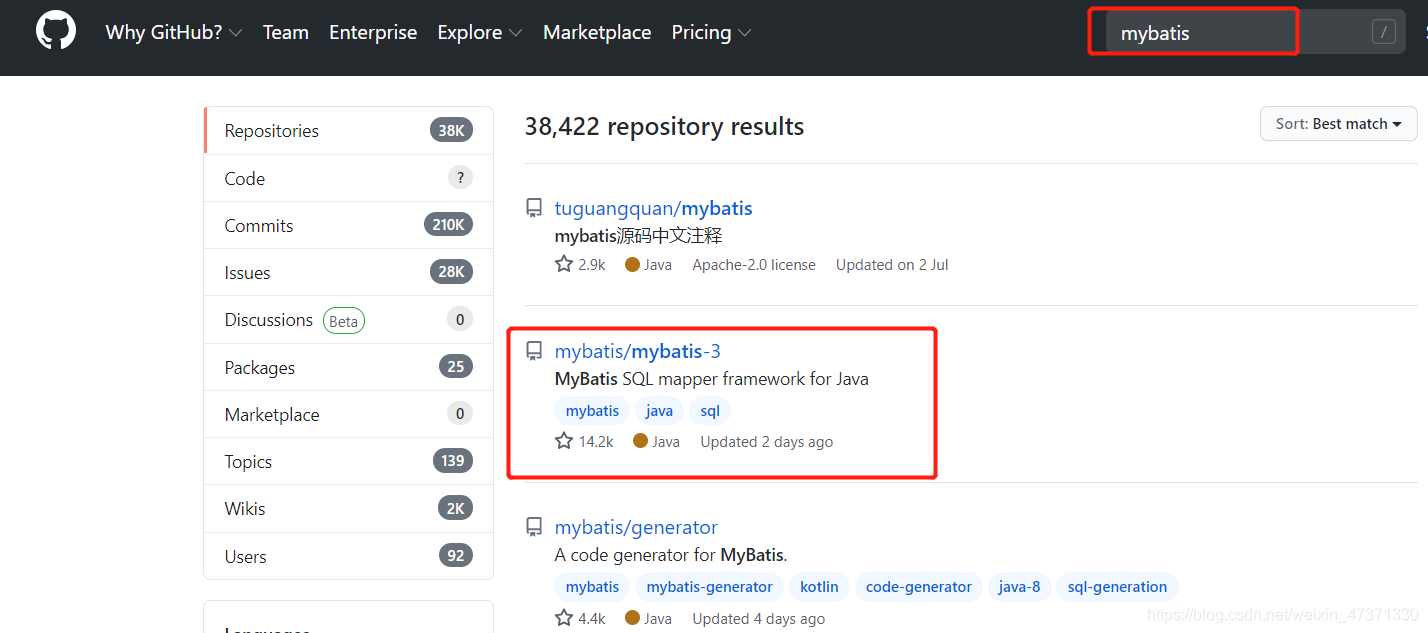Expand the Explore dropdown
Screen dimensions: 1428x633
pos(480,32)
